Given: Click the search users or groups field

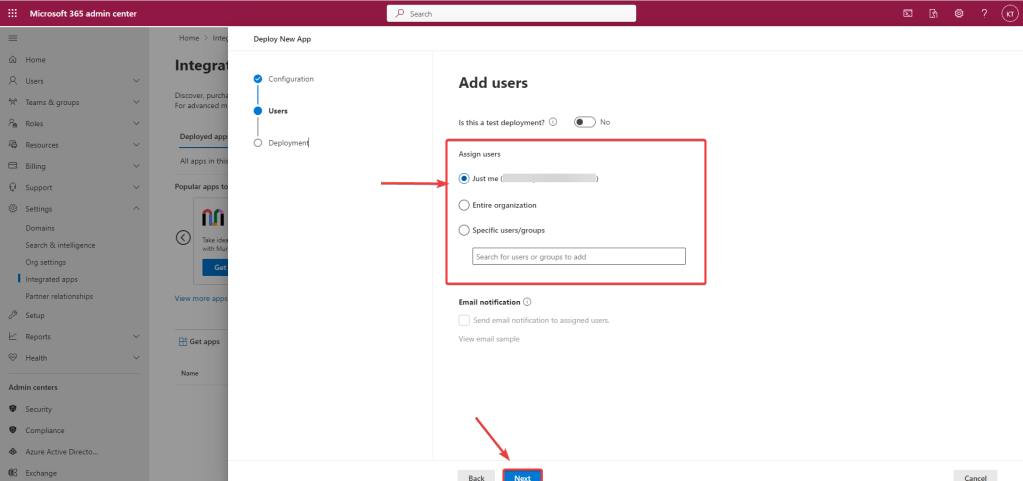Looking at the screenshot, I should pyautogui.click(x=578, y=257).
